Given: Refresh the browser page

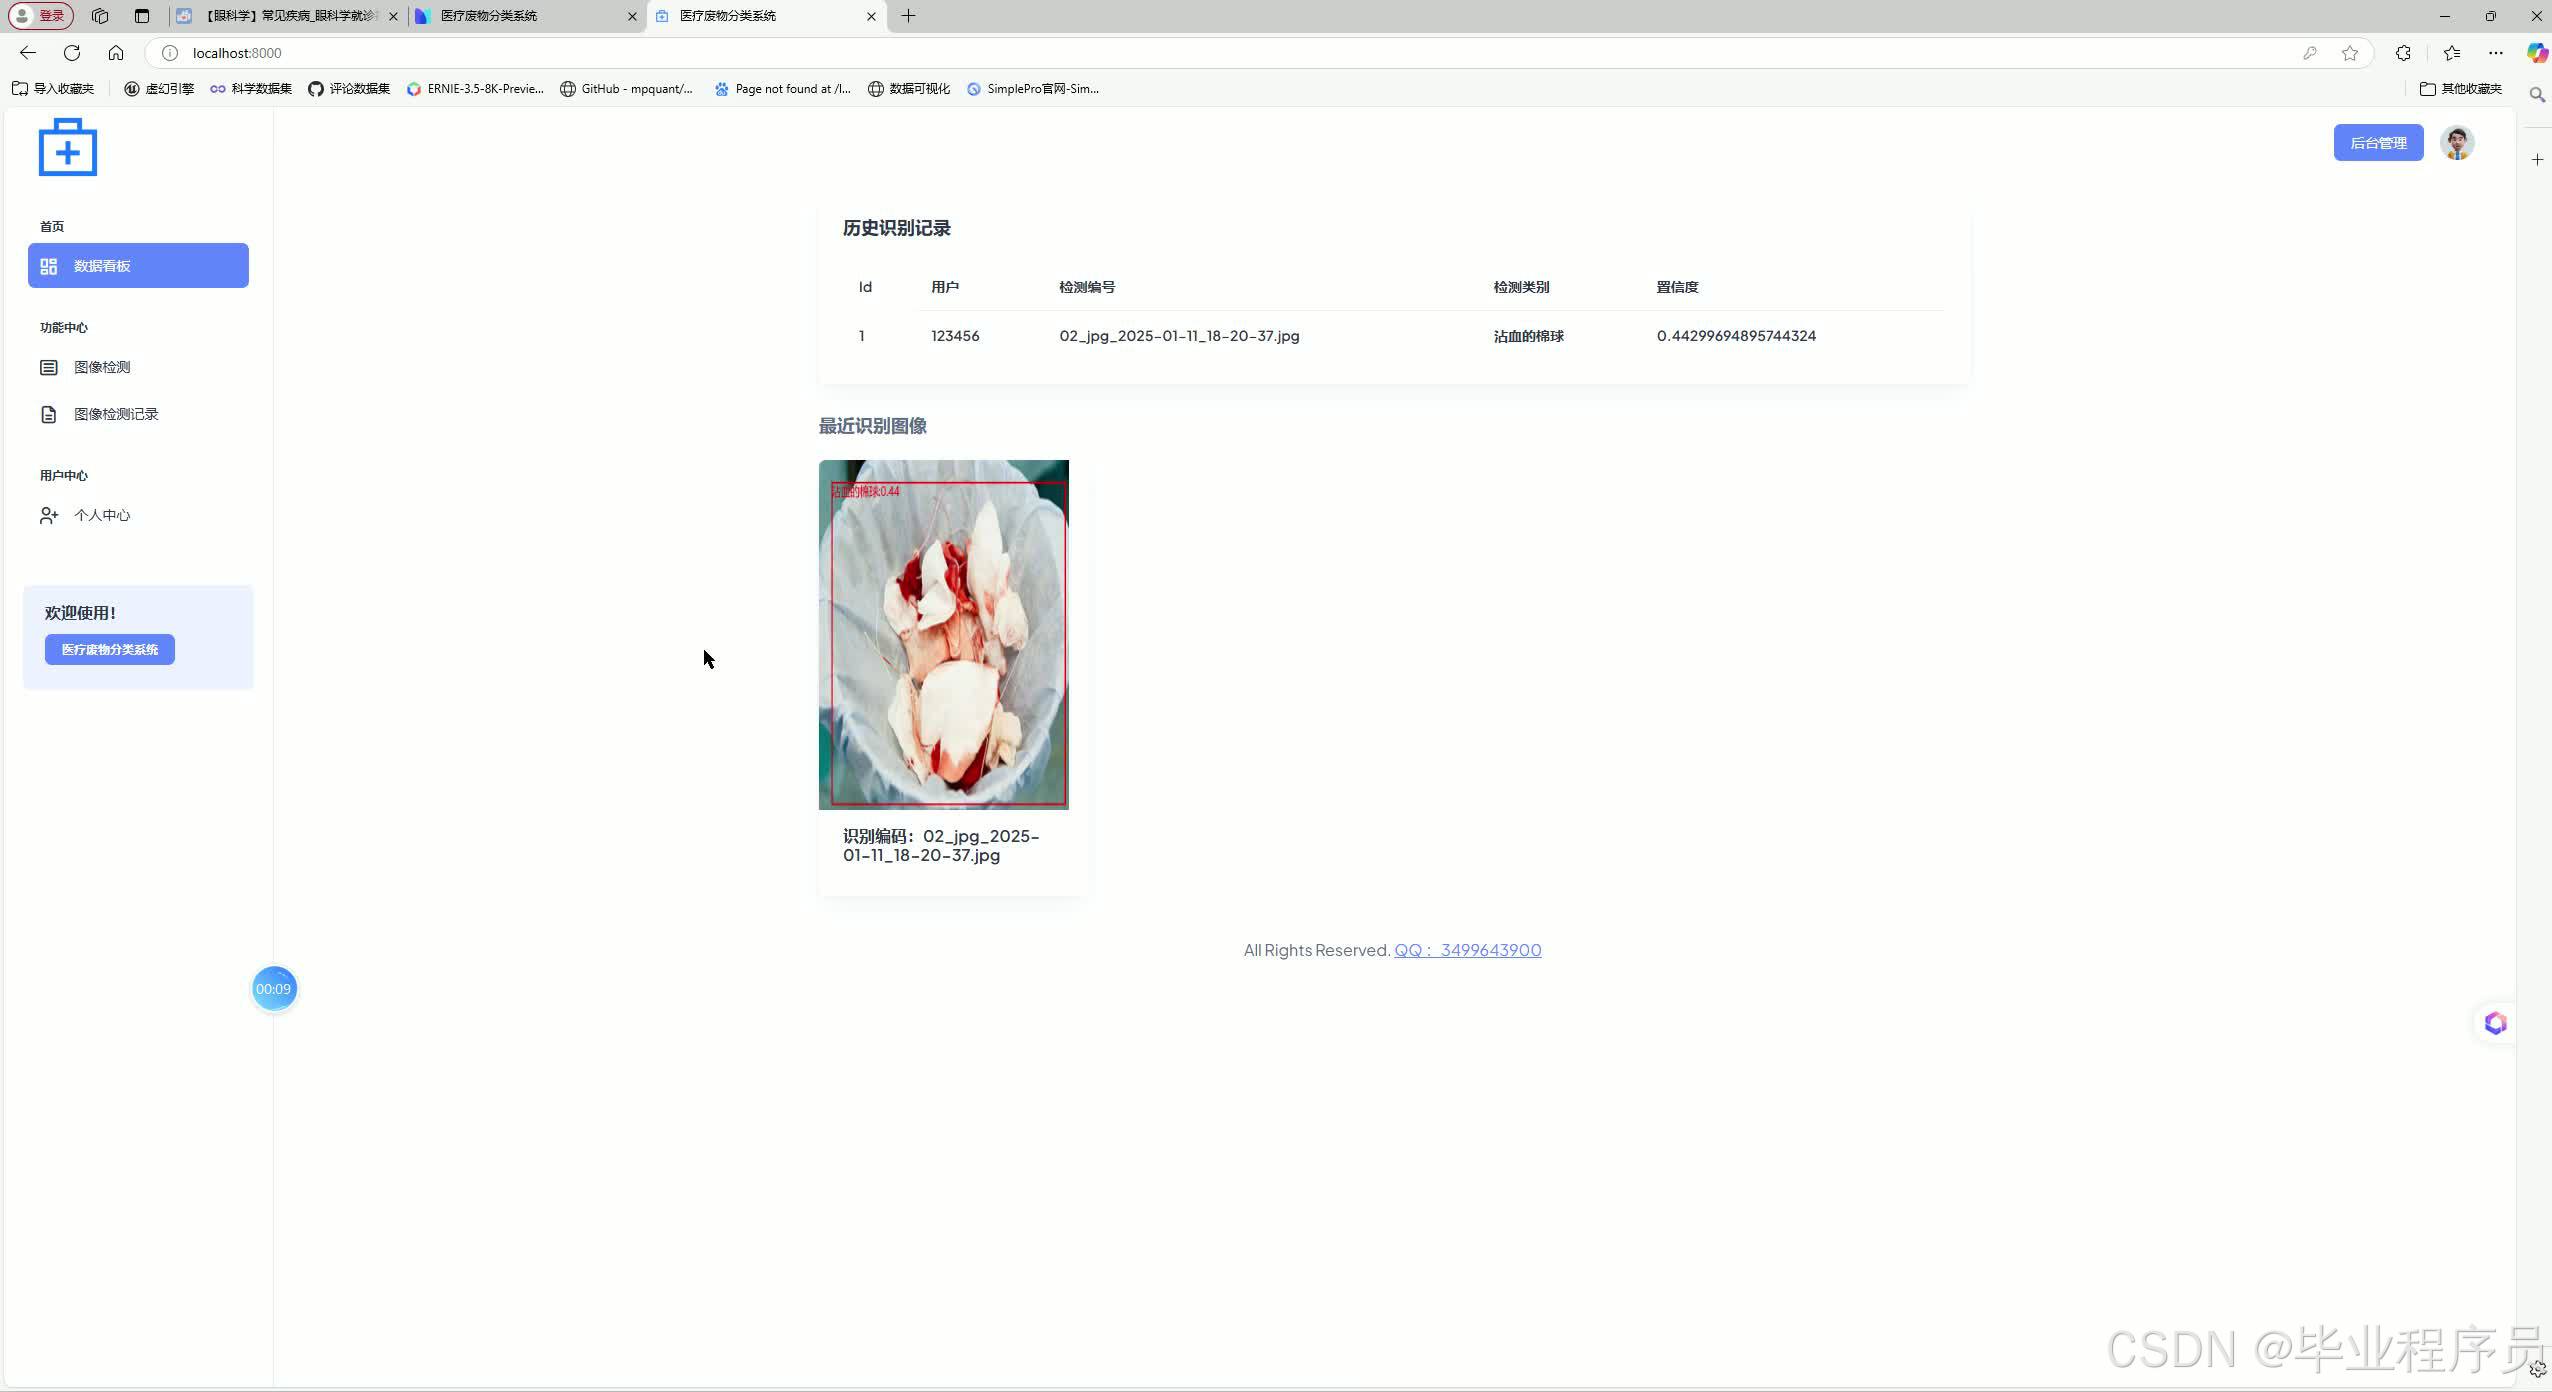Looking at the screenshot, I should coord(72,53).
